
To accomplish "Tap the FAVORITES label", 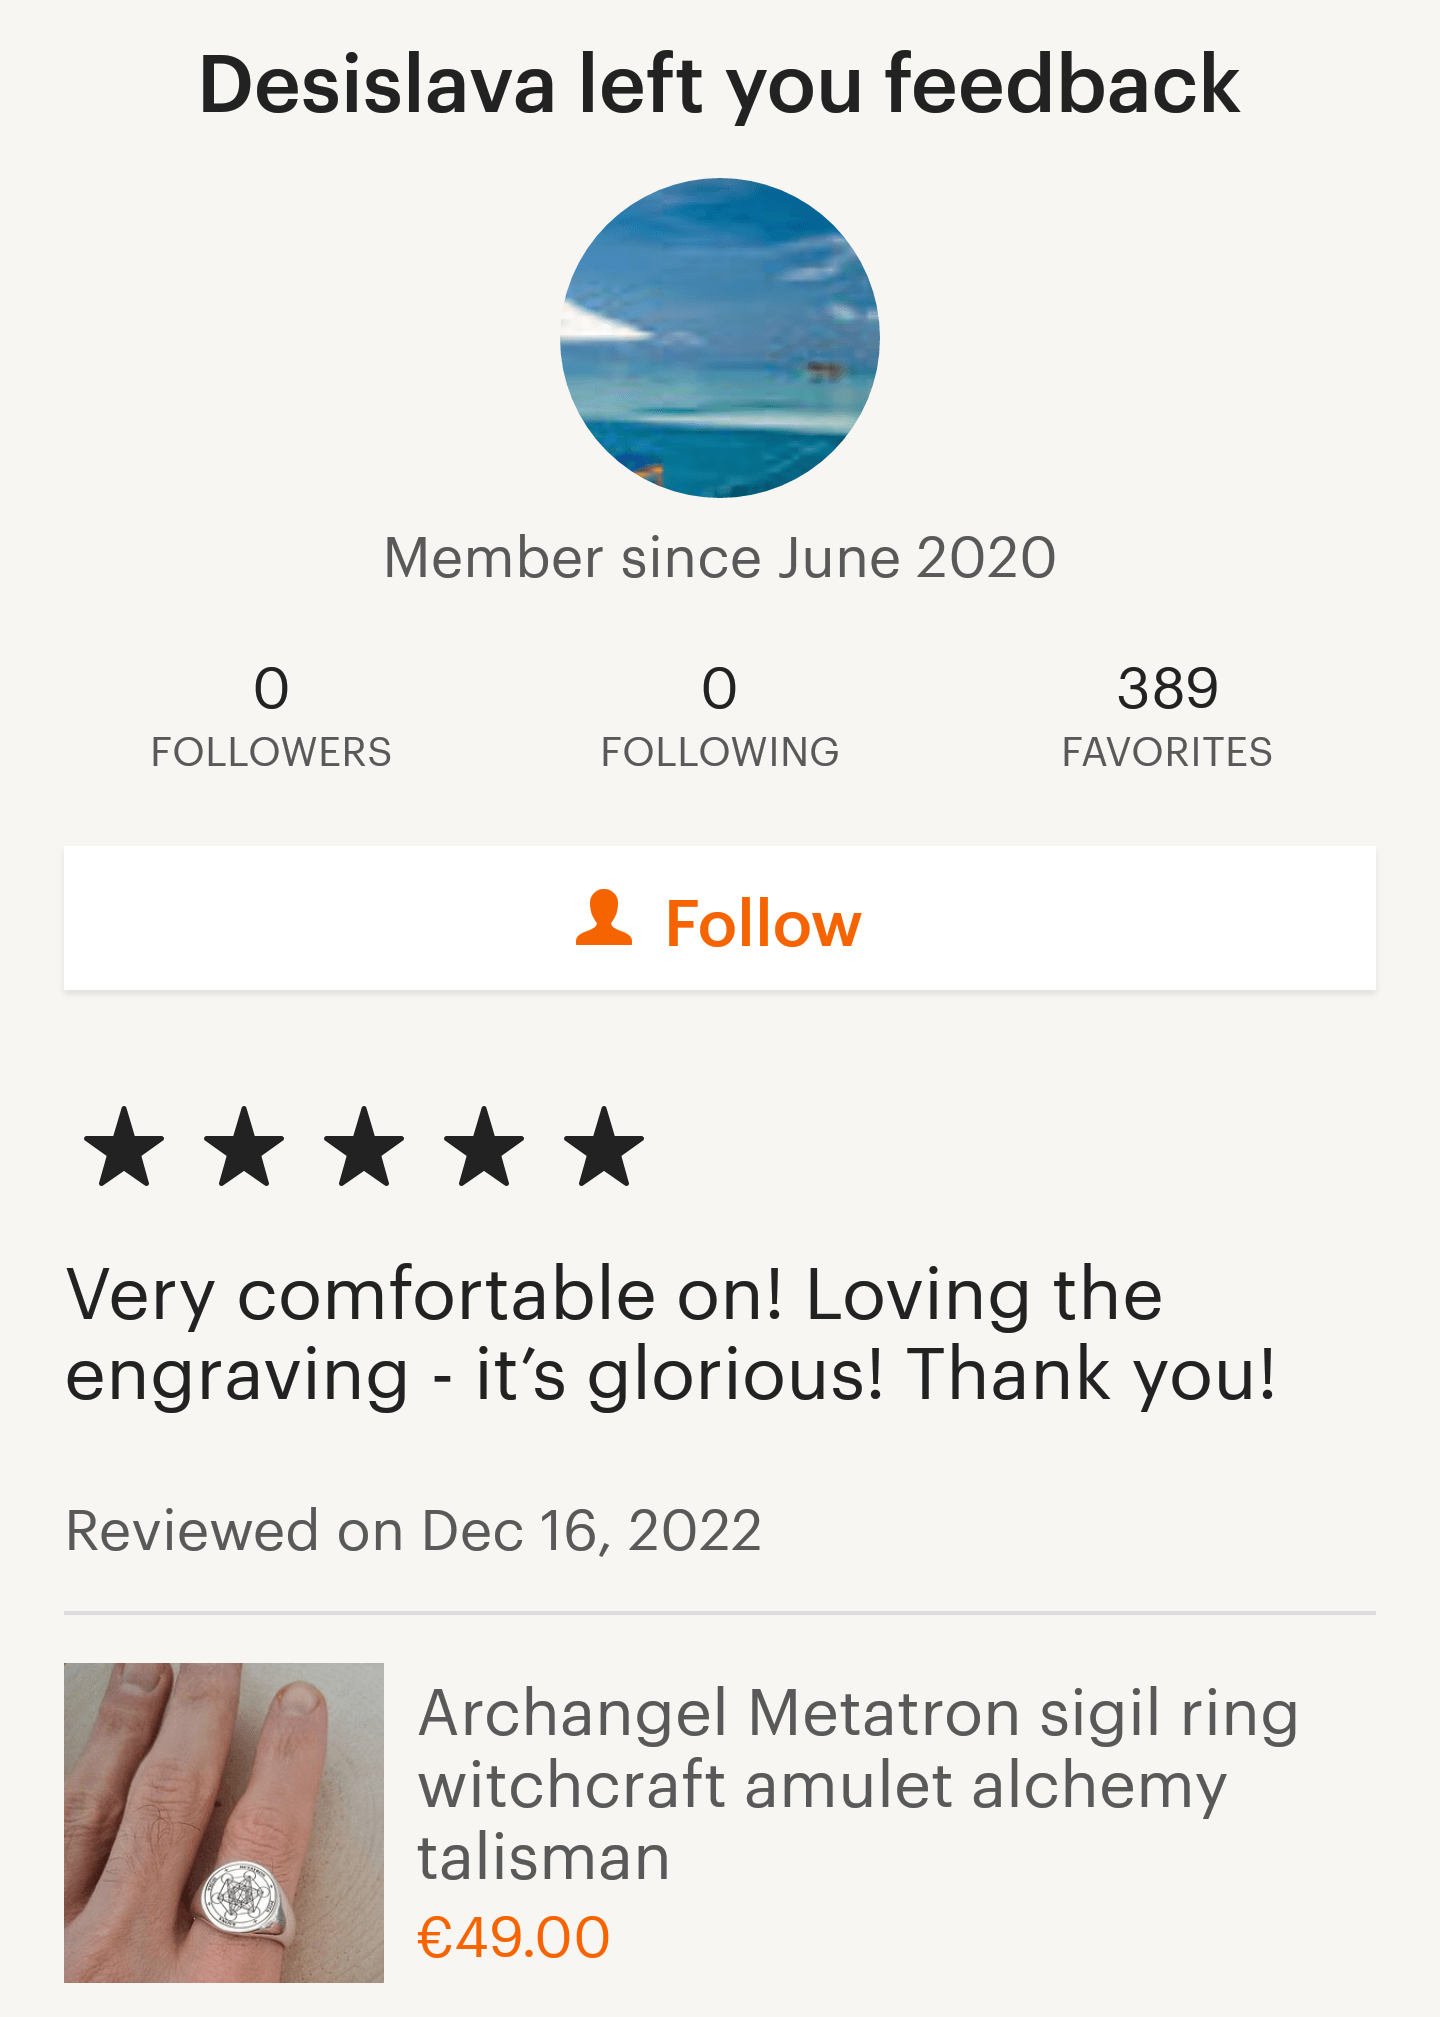I will pos(1167,752).
